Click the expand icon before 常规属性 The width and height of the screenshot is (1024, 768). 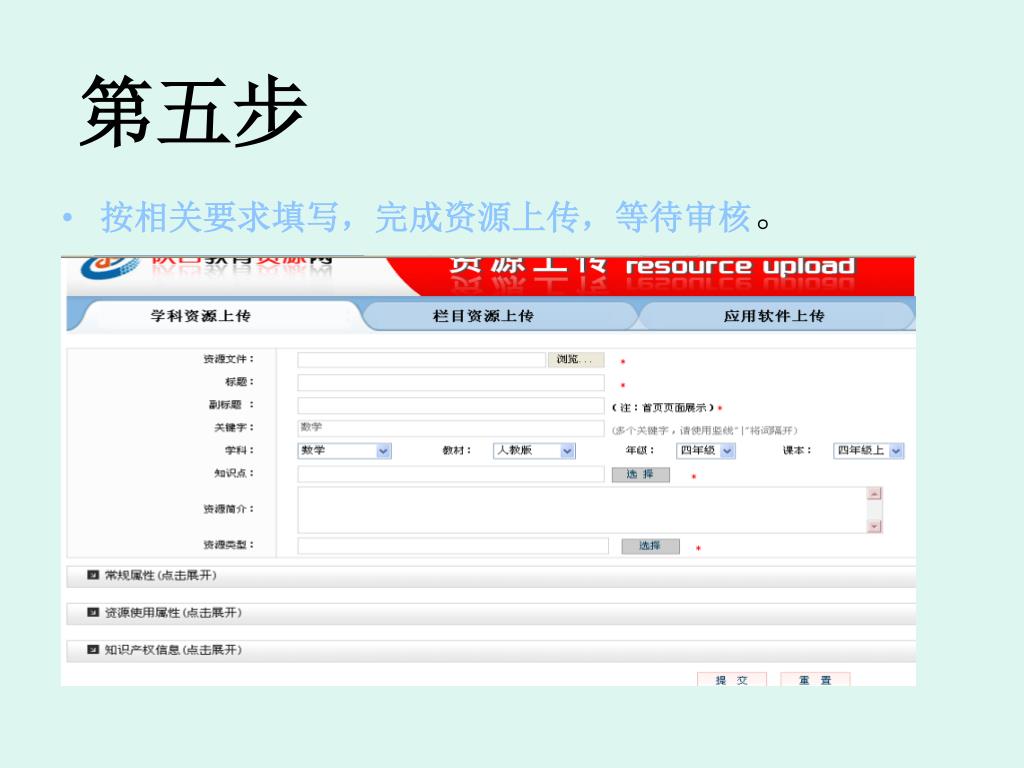tap(93, 575)
